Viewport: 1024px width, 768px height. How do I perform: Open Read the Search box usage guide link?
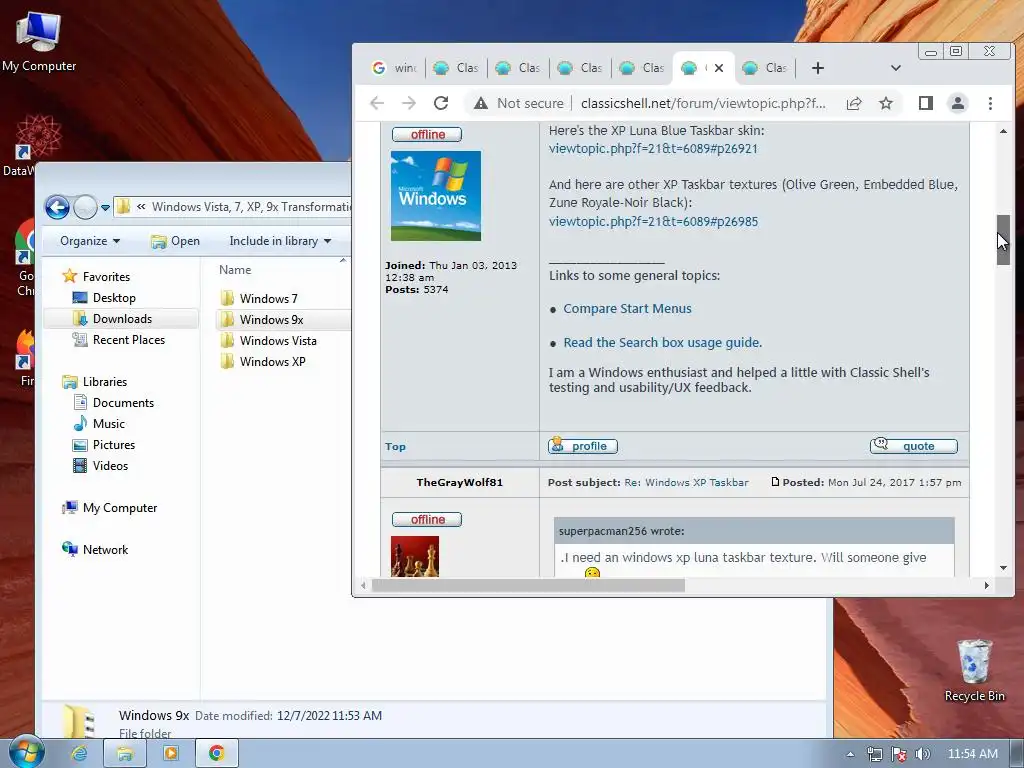pyautogui.click(x=662, y=343)
